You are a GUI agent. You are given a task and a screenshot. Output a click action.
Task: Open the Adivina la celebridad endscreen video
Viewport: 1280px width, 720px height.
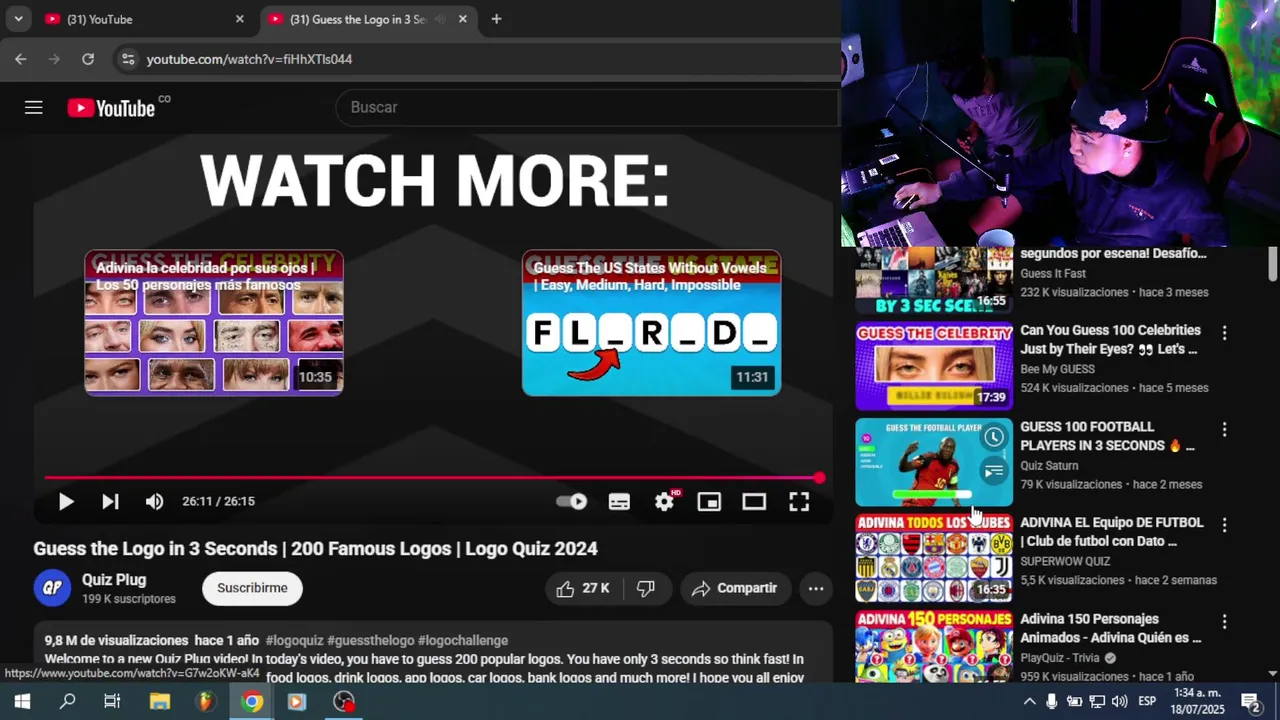(x=214, y=322)
